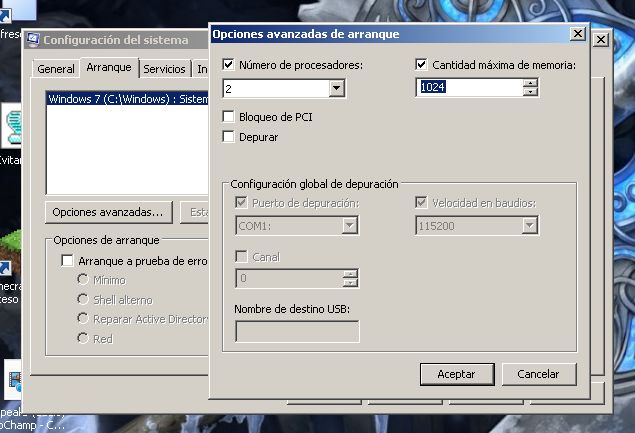Select Reparar Active Directory radio option
Viewport: 635px width, 433px height.
click(83, 318)
